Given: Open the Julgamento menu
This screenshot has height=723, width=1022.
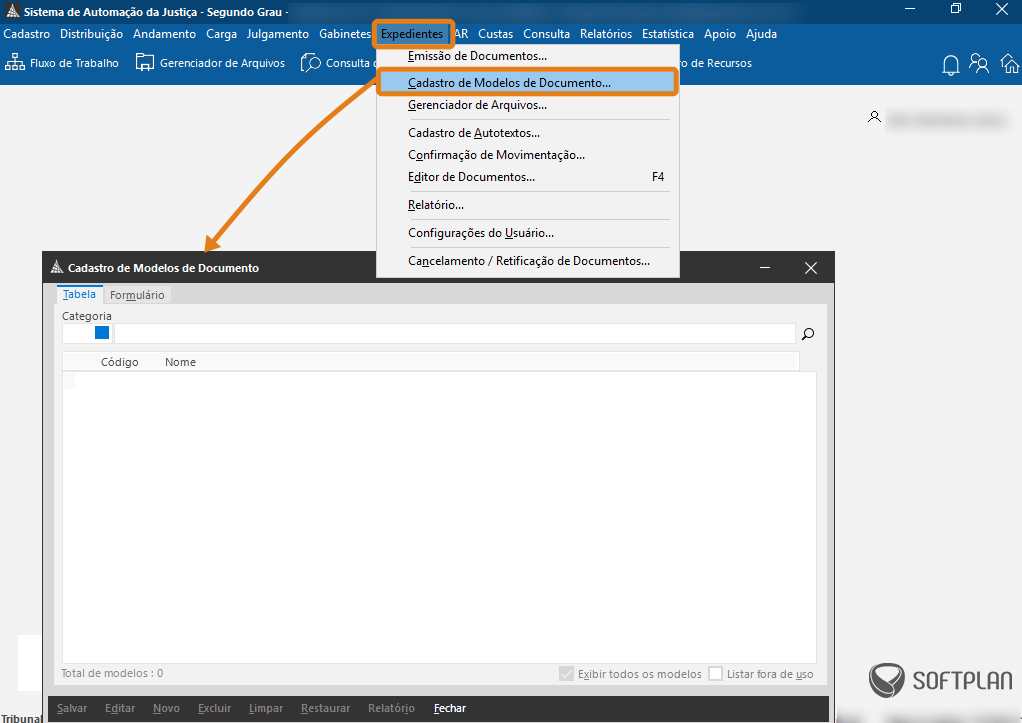Looking at the screenshot, I should (278, 34).
